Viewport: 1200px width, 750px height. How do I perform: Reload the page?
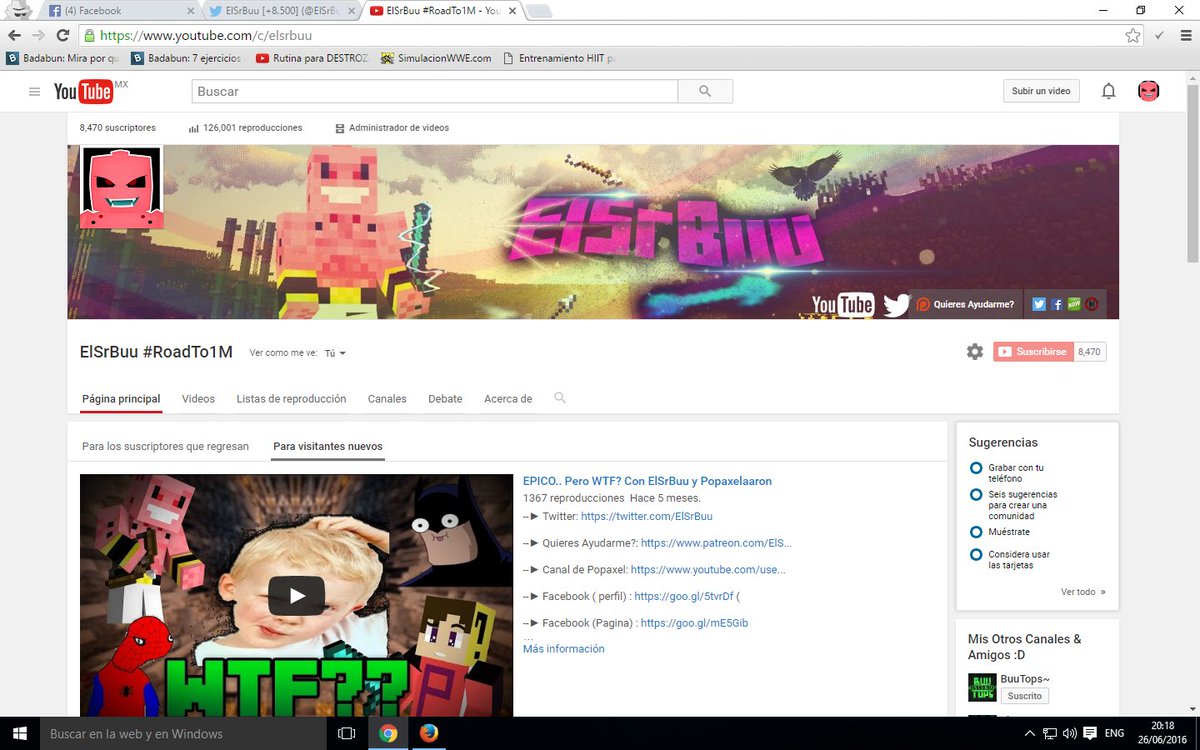[63, 35]
